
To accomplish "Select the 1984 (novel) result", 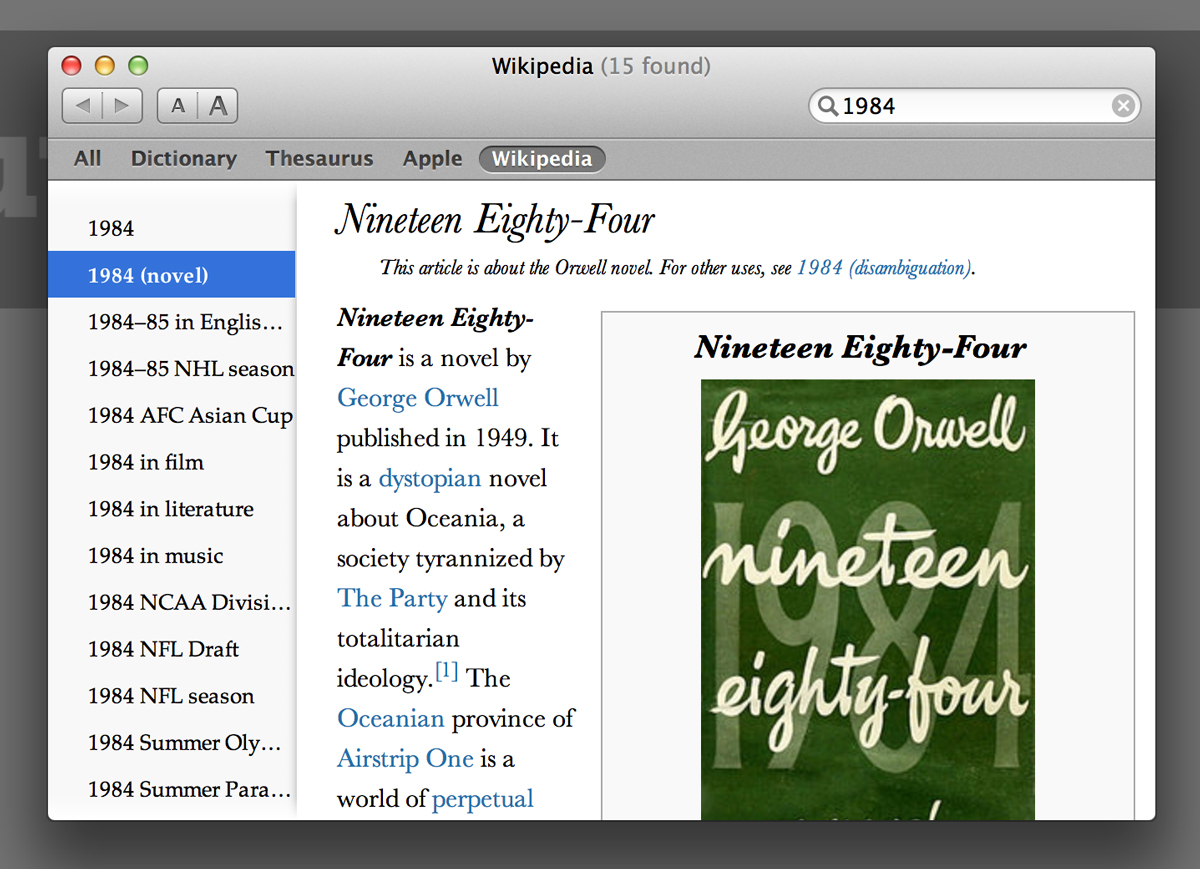I will click(x=172, y=275).
